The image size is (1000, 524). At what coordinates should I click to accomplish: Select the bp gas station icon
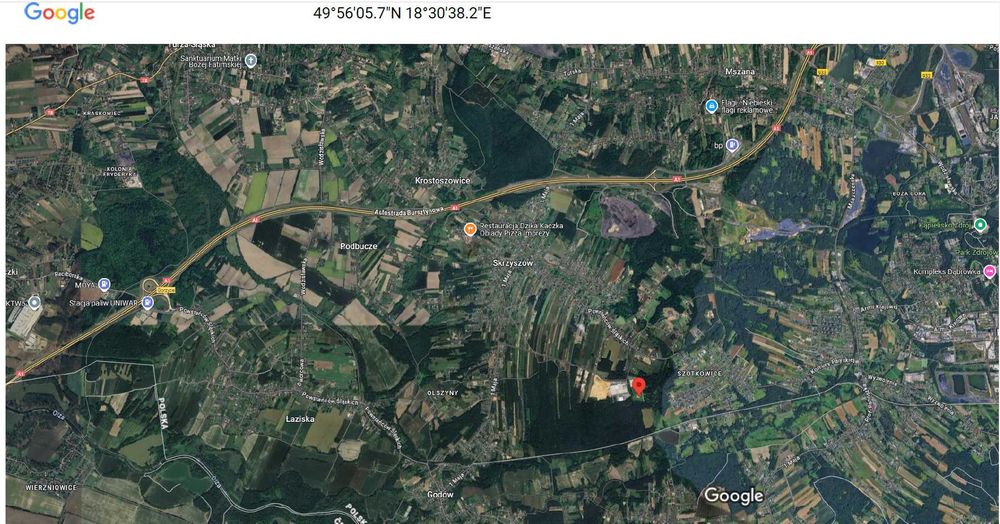point(732,145)
